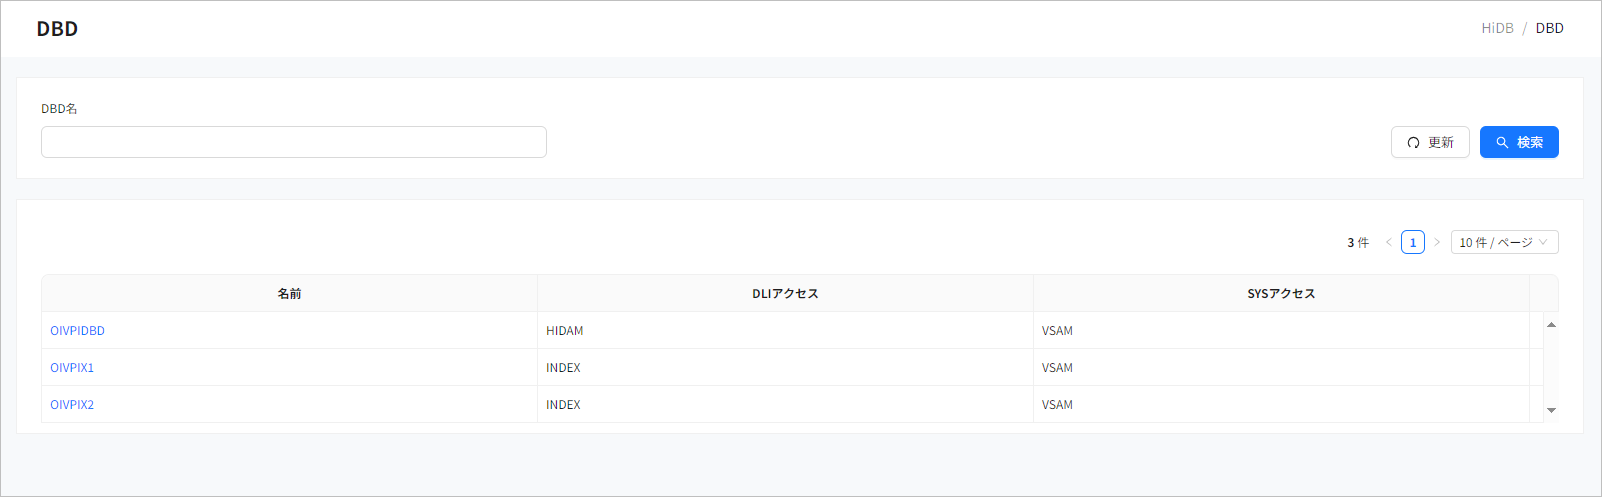Image resolution: width=1602 pixels, height=497 pixels.
Task: Go to the previous page arrow
Action: 1389,242
